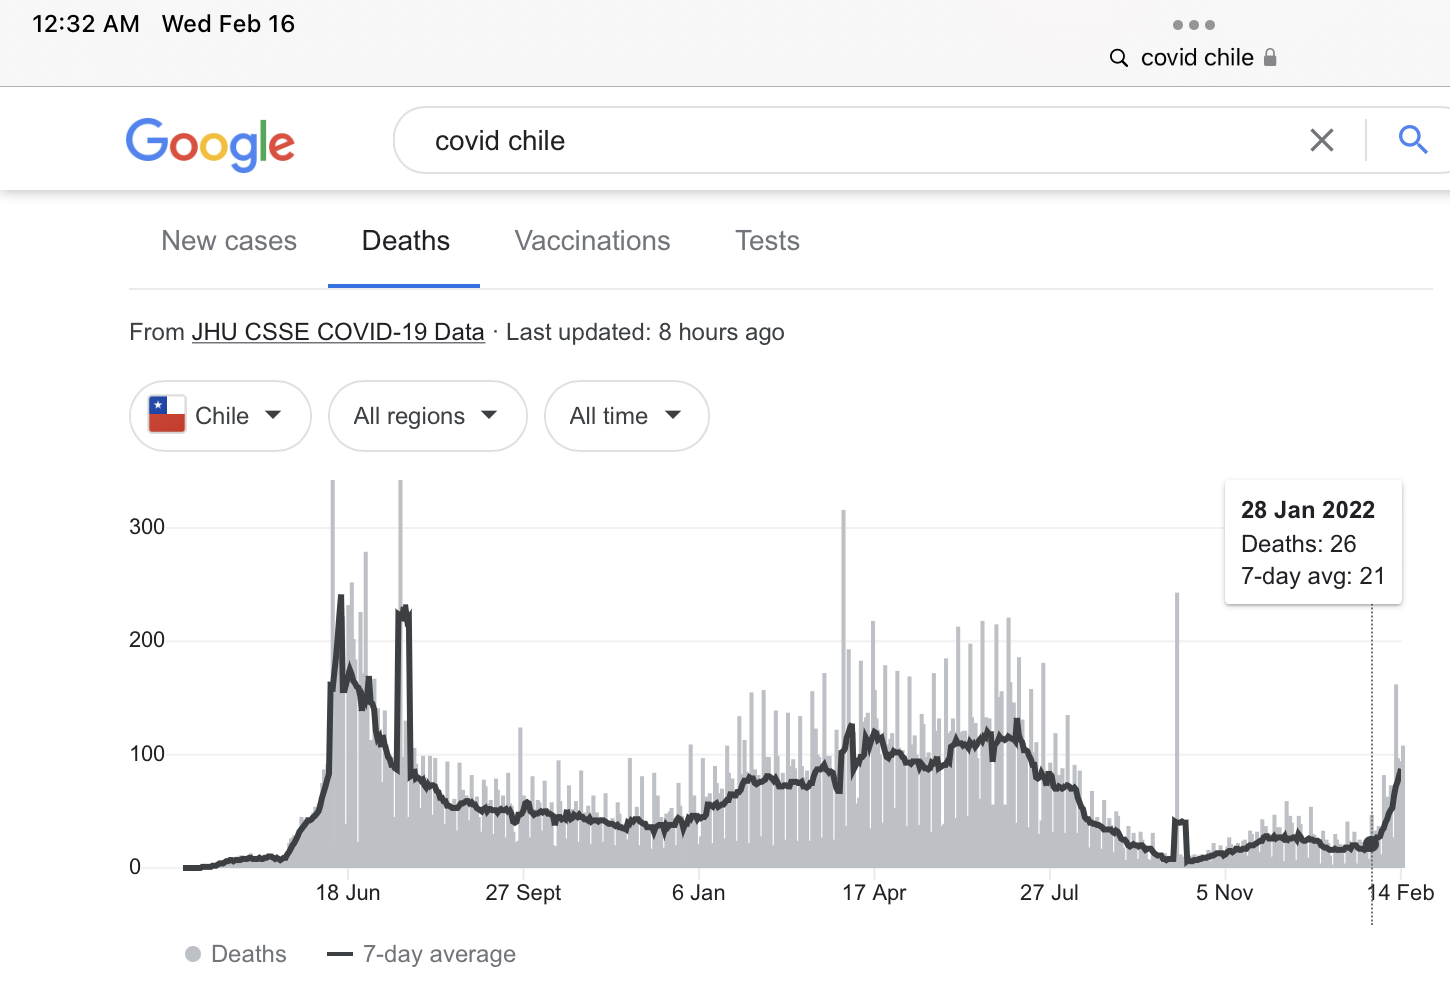Click the Chile flag icon
The height and width of the screenshot is (982, 1450).
tap(167, 415)
